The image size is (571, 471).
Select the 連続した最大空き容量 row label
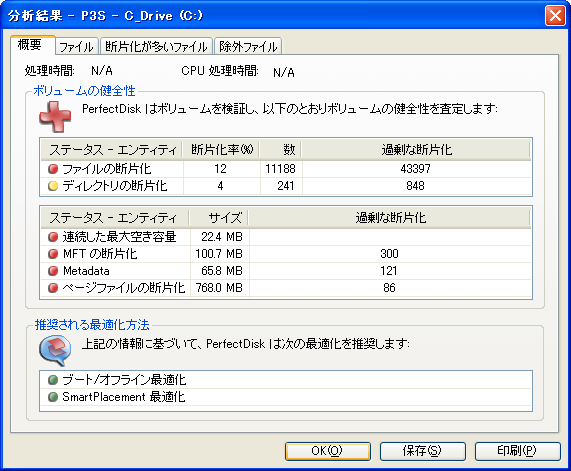pyautogui.click(x=119, y=237)
